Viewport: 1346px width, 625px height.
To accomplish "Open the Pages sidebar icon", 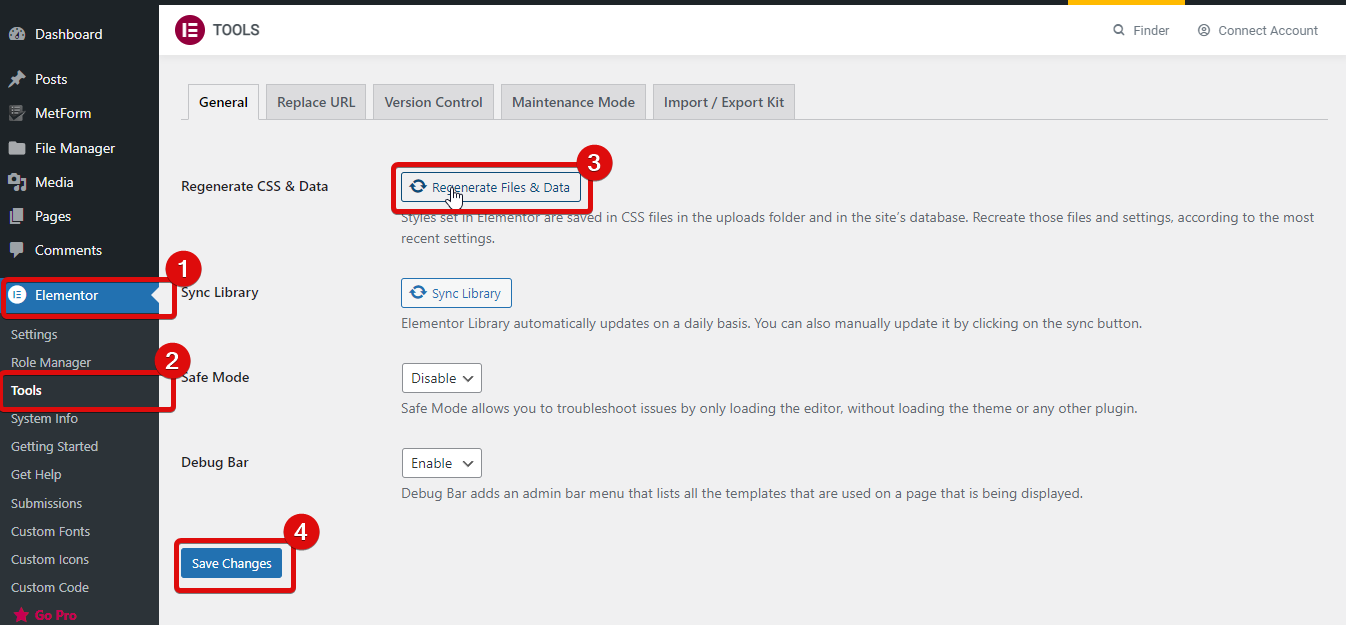I will pos(20,215).
